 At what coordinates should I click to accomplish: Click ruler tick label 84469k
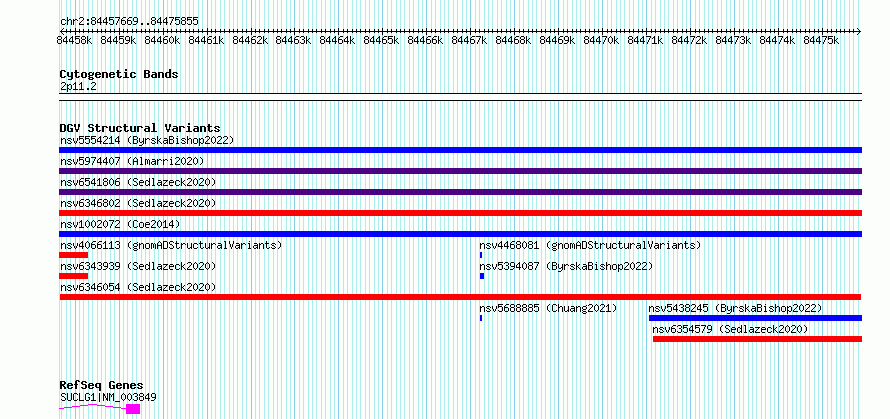pos(557,40)
